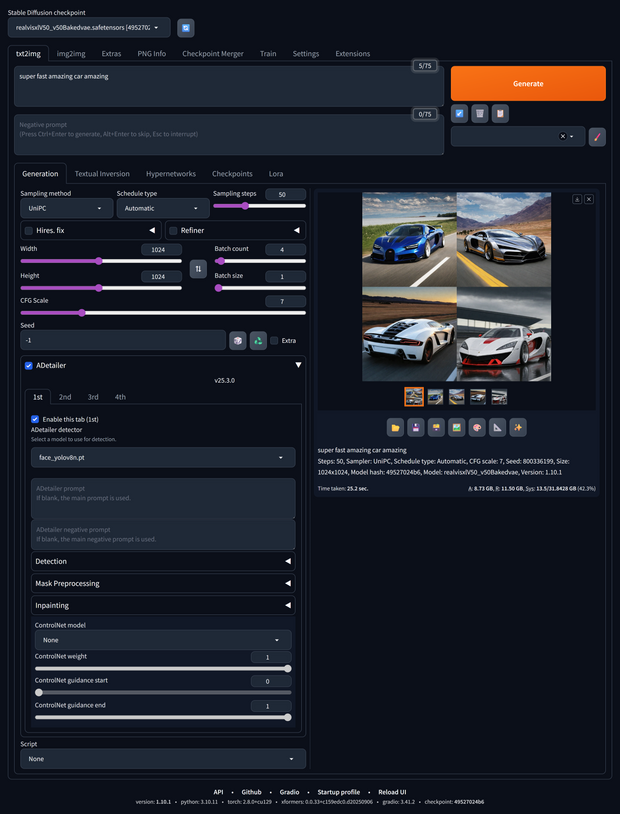The height and width of the screenshot is (814, 620).
Task: Open the images output folder
Action: [x=396, y=427]
